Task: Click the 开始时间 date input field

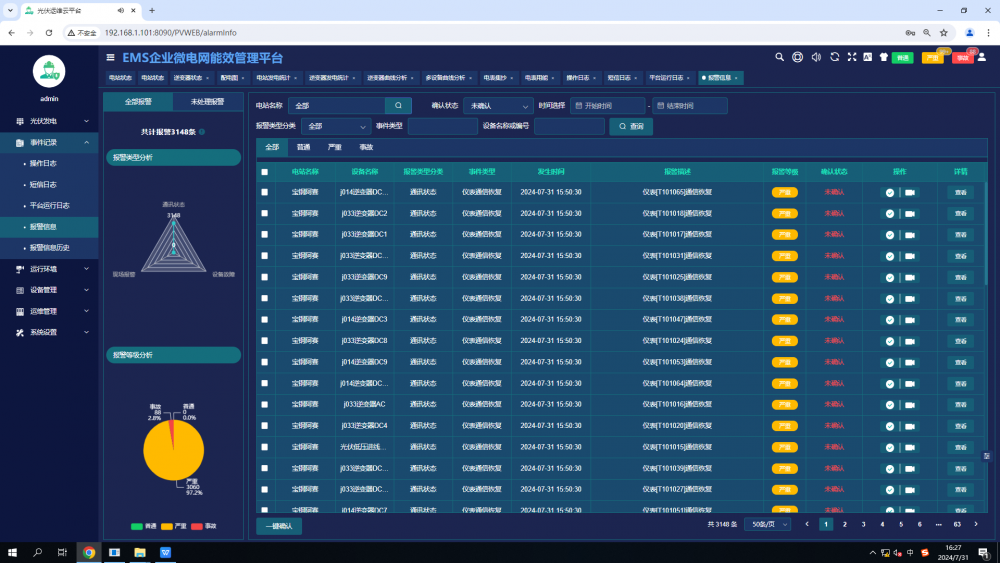Action: click(608, 105)
